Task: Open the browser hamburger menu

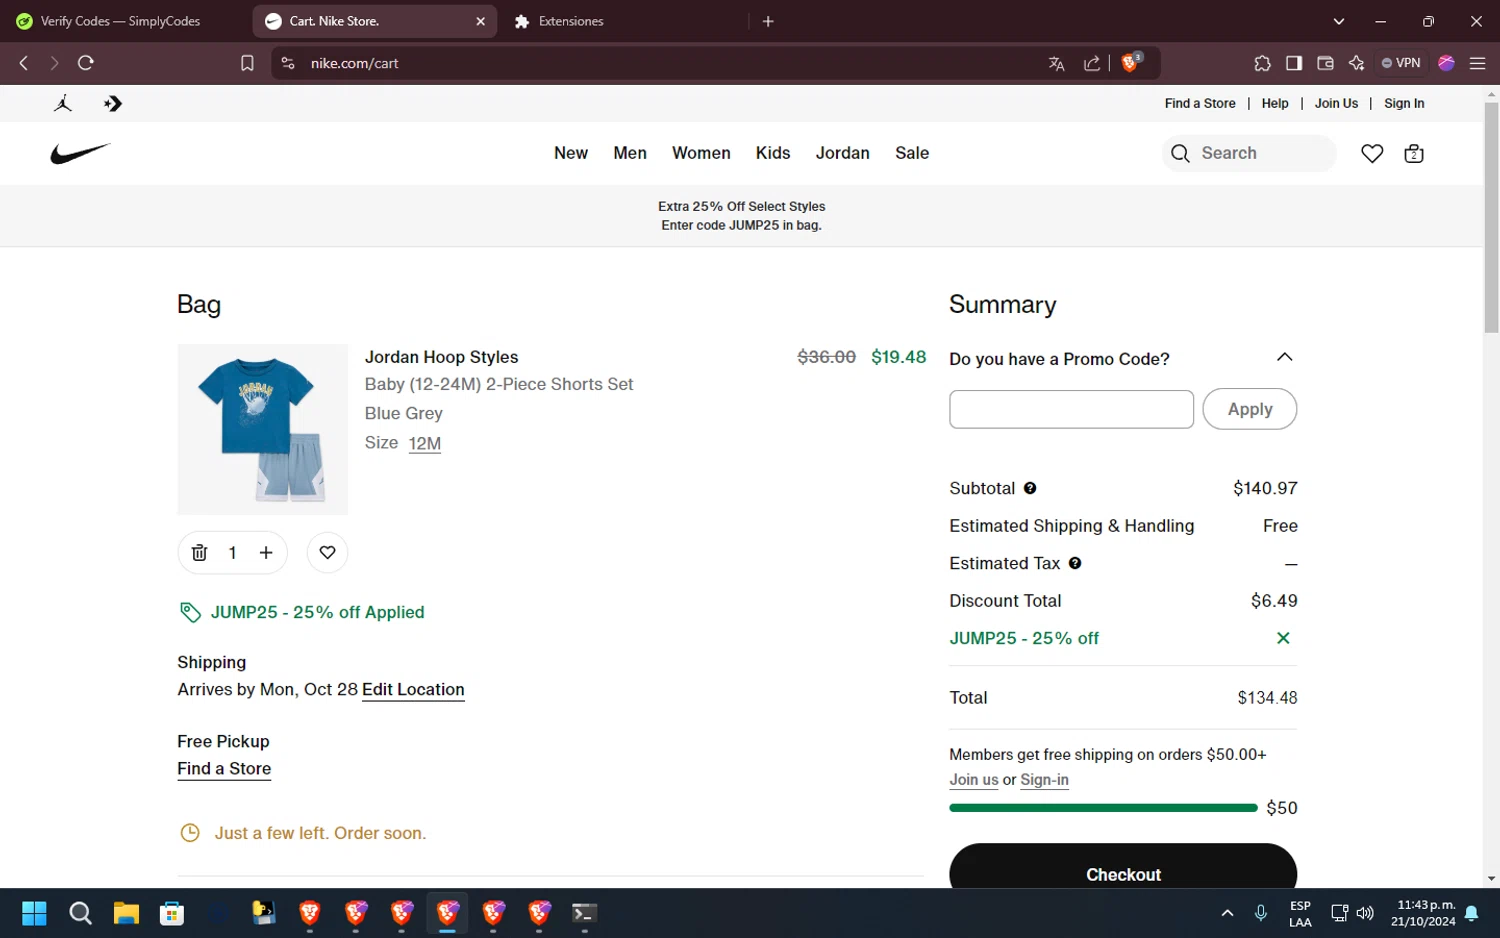Action: coord(1477,63)
